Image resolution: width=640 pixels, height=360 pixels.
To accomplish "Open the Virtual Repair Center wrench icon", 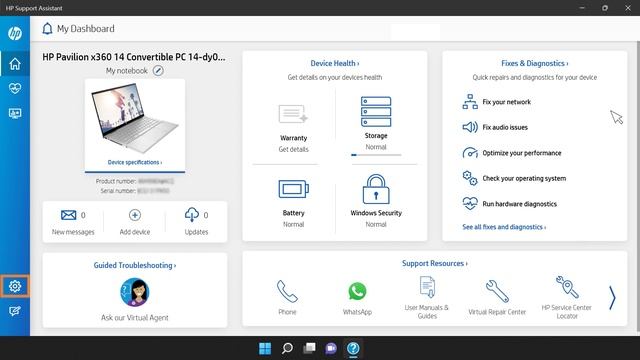I will (497, 291).
